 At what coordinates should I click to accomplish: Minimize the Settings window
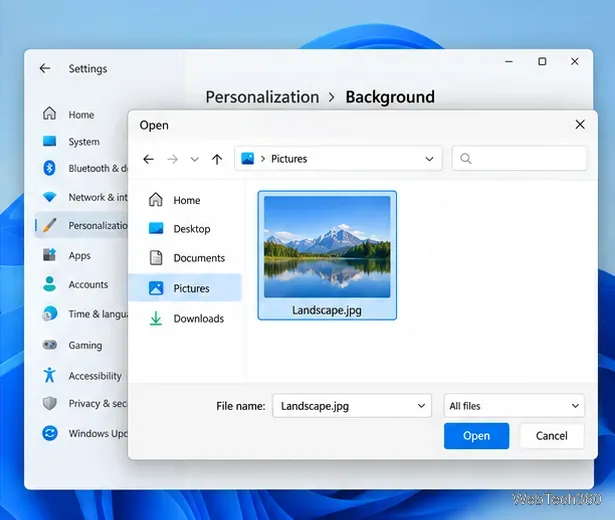tap(509, 62)
